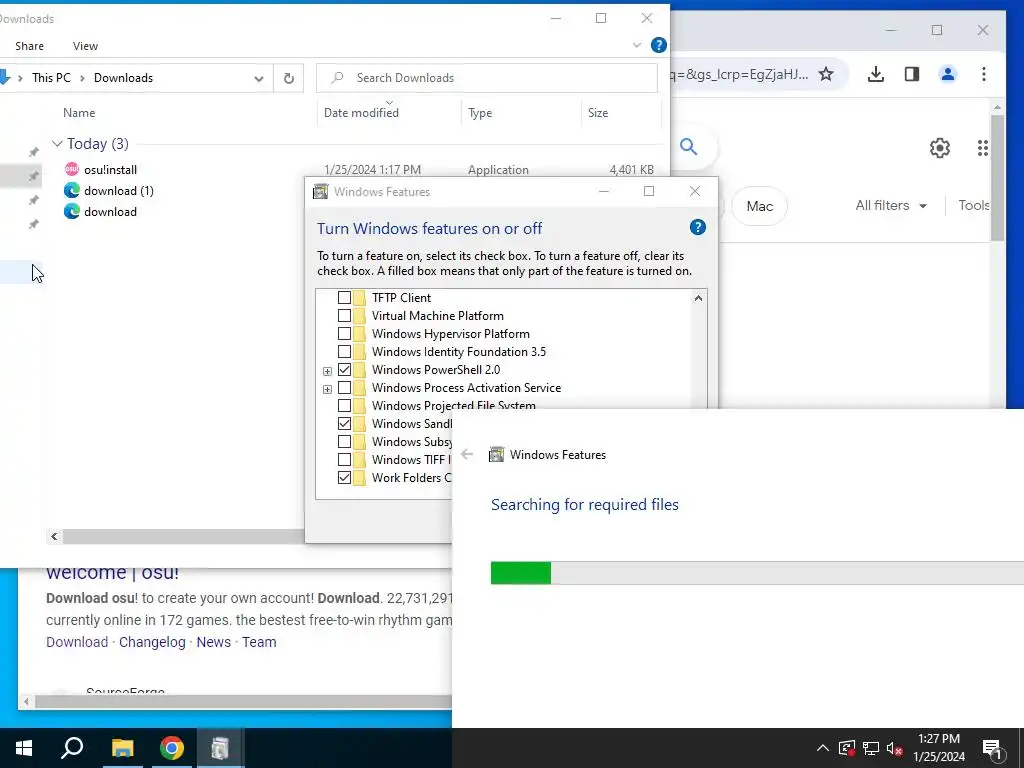This screenshot has width=1024, height=768.
Task: Toggle Chrome side panel icon
Action: [912, 74]
